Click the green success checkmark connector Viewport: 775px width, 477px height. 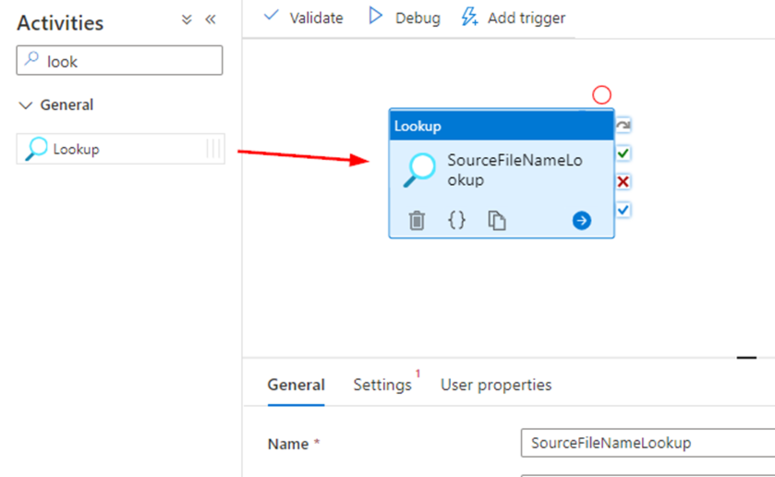623,153
